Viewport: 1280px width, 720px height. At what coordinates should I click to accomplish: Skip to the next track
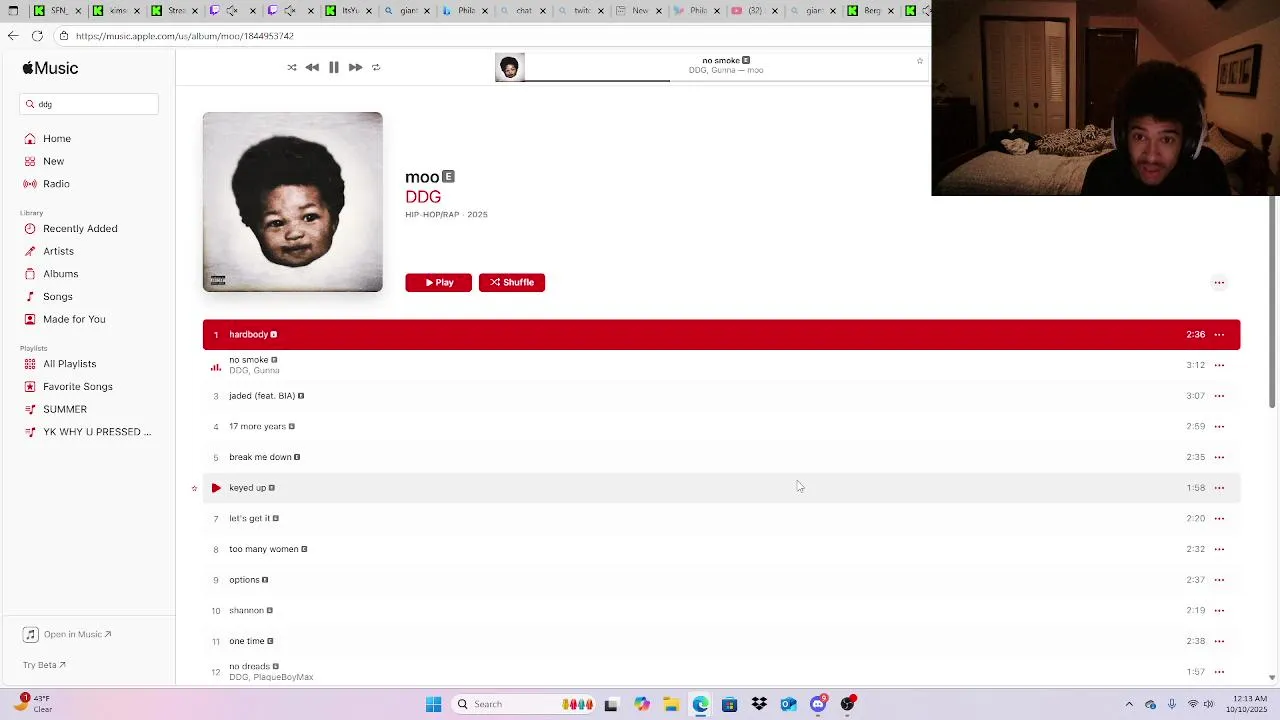(x=355, y=67)
